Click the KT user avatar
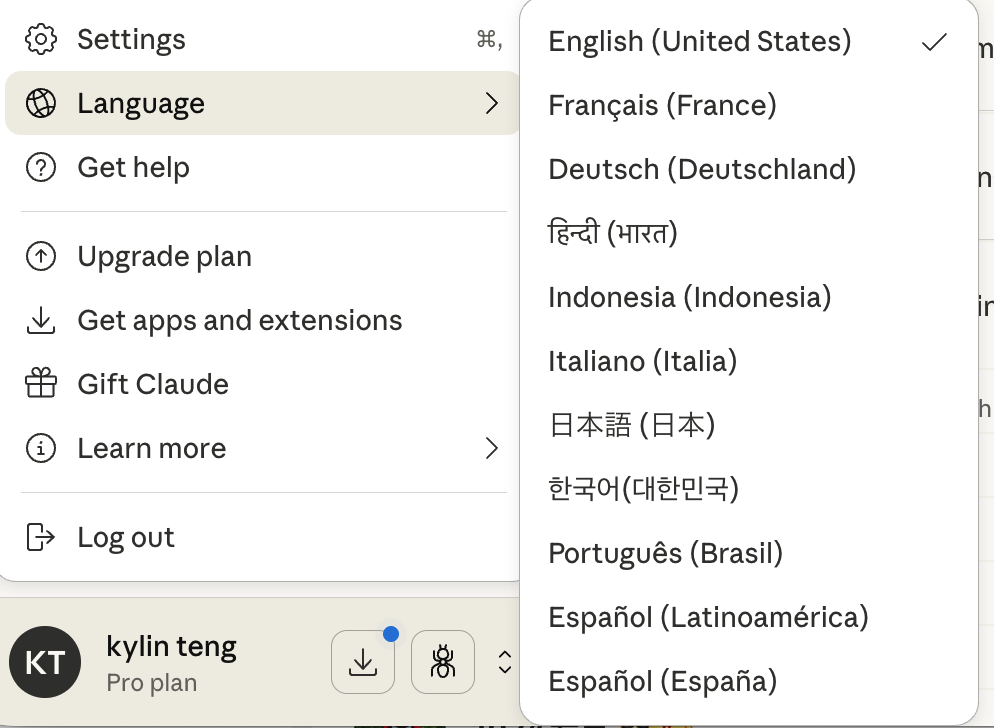This screenshot has height=728, width=994. click(x=45, y=663)
